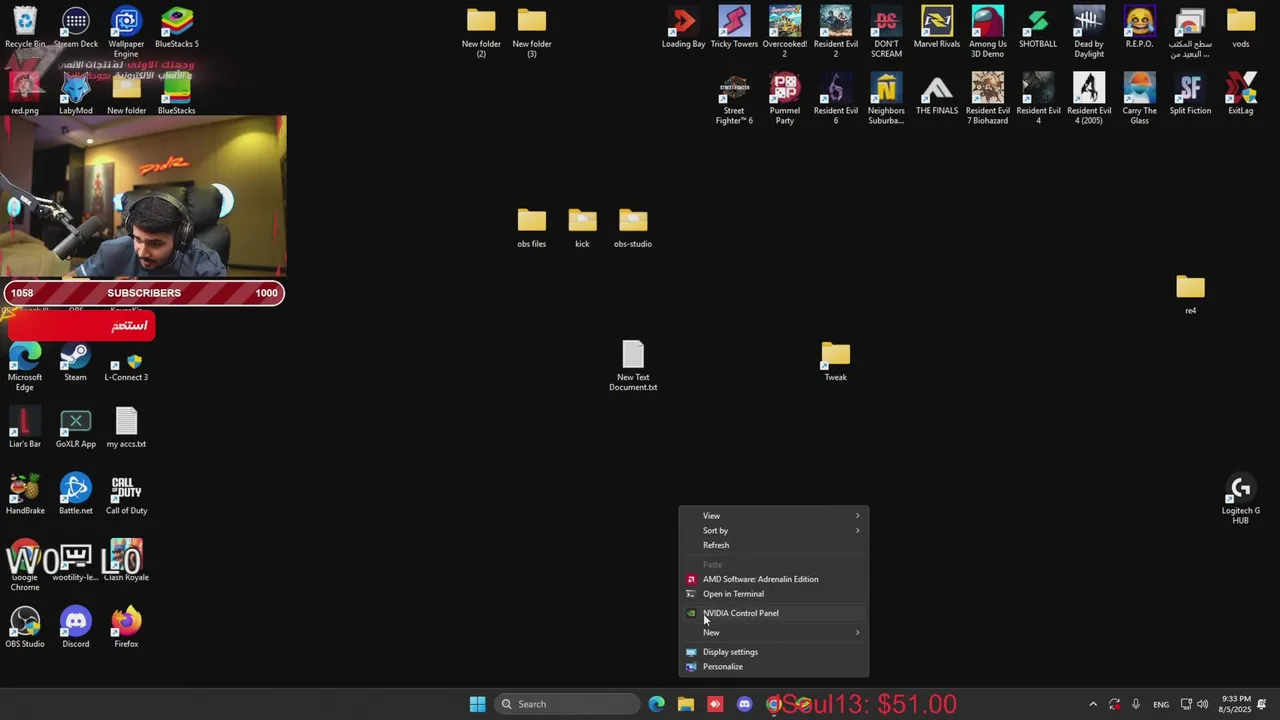Select the BlueStacks 5 shortcut
Viewport: 1280px width, 720px height.
point(177,27)
